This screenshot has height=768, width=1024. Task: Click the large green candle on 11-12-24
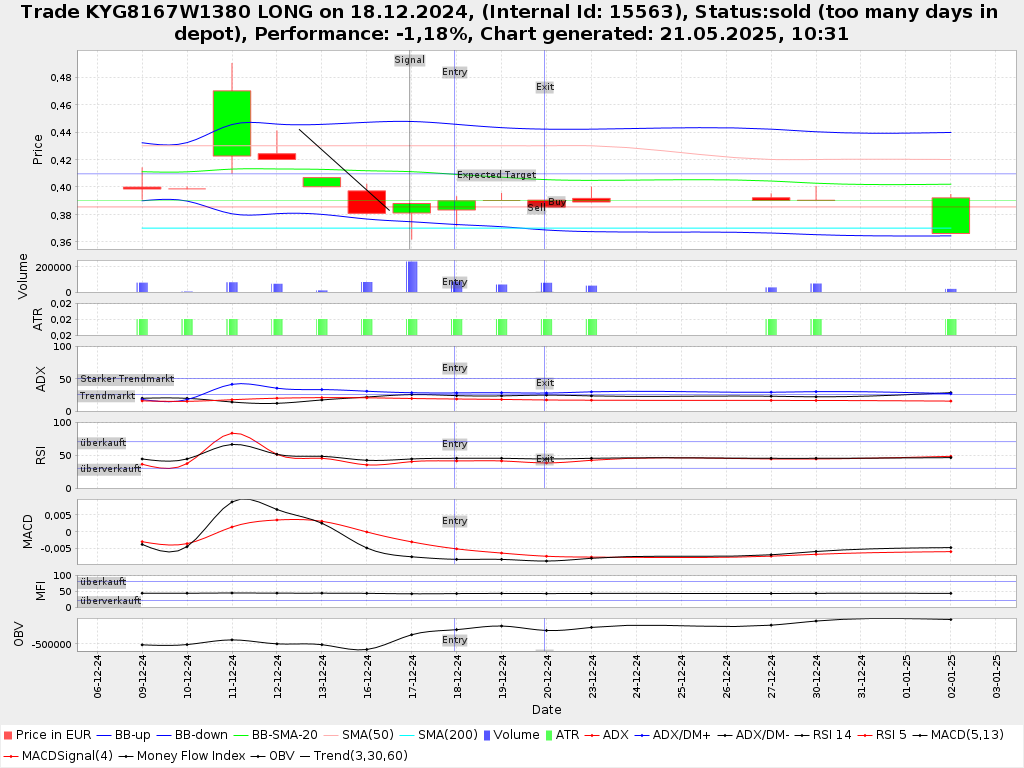pos(232,123)
